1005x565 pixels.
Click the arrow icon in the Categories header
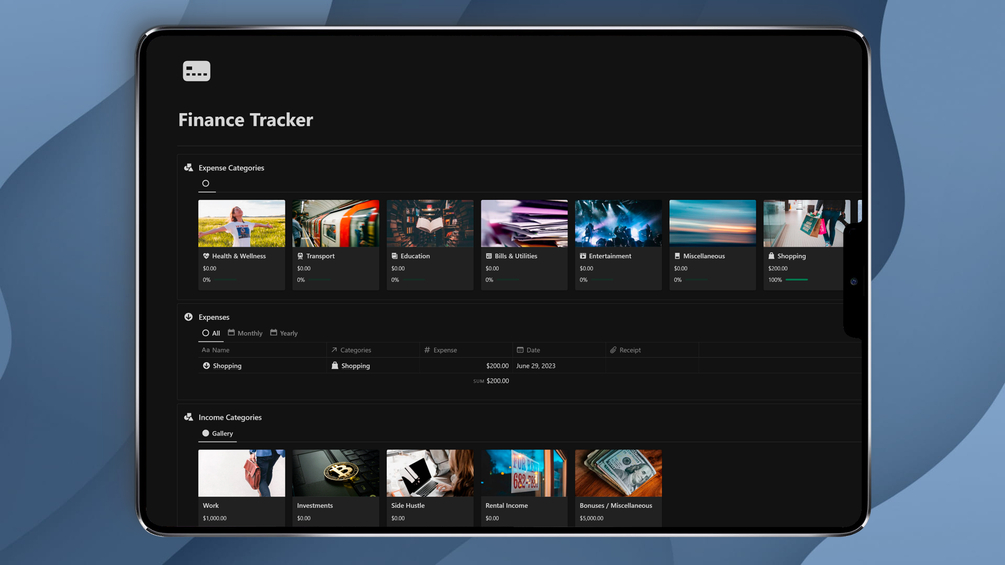tap(334, 350)
